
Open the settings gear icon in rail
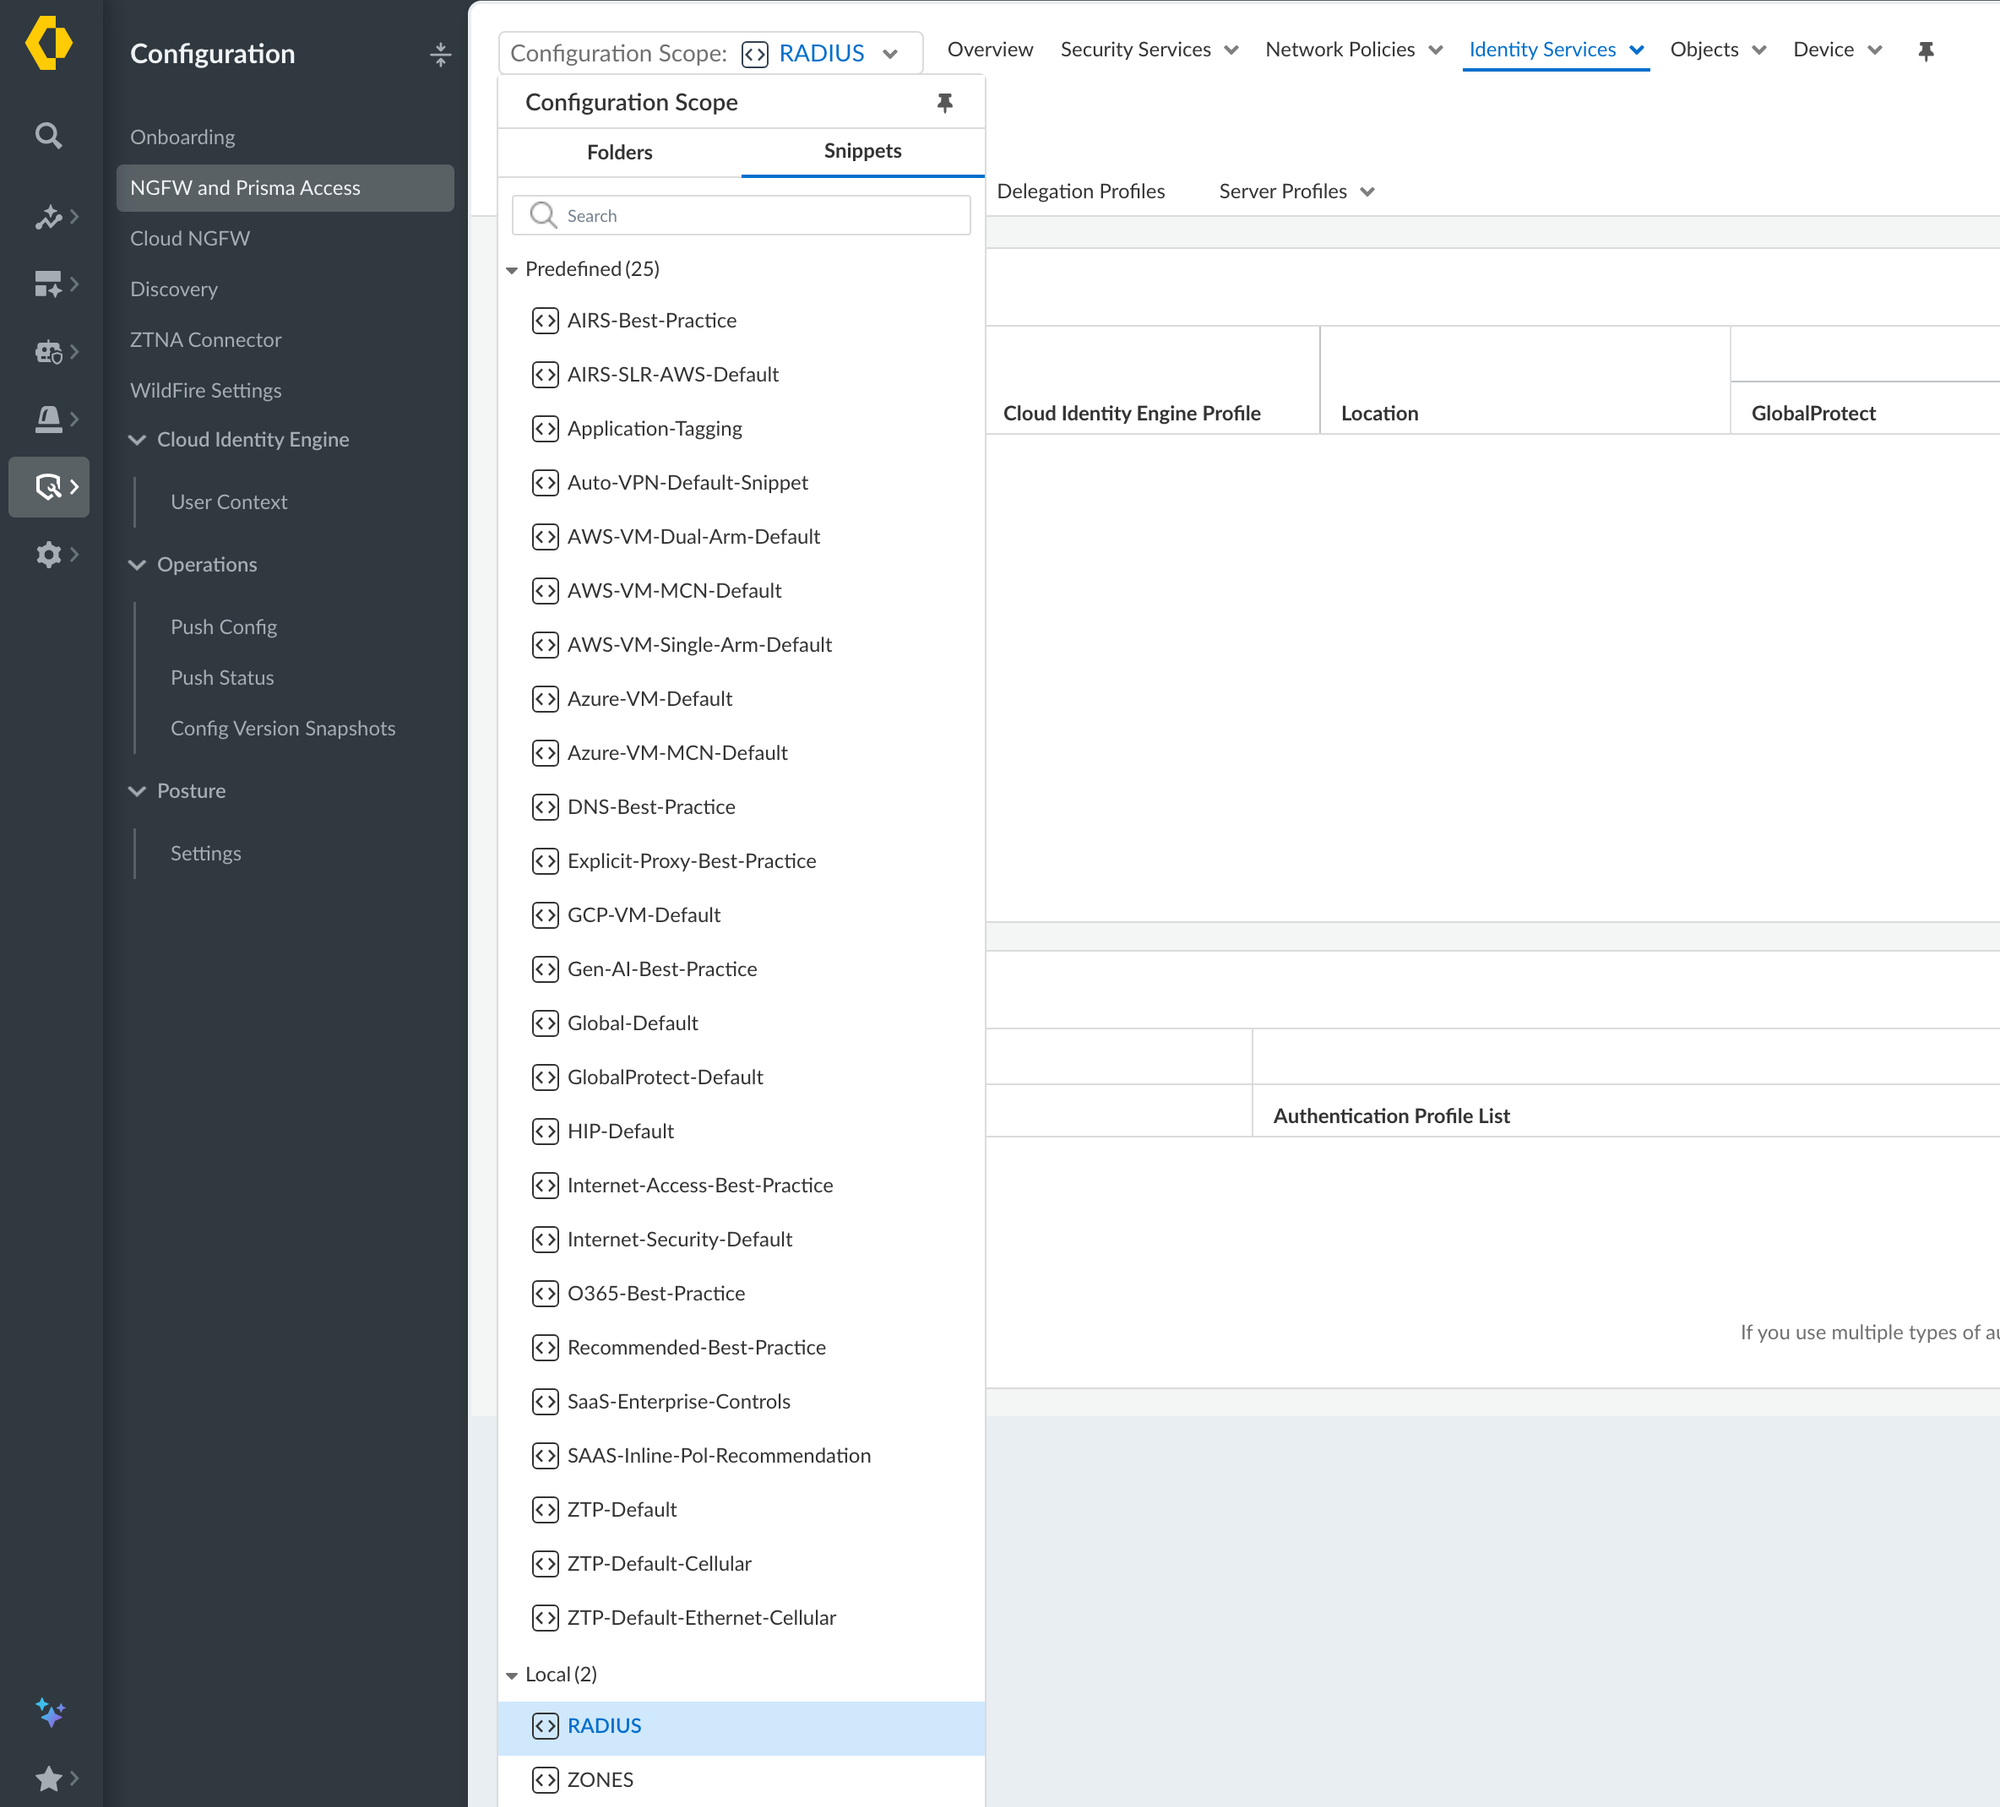[x=48, y=554]
